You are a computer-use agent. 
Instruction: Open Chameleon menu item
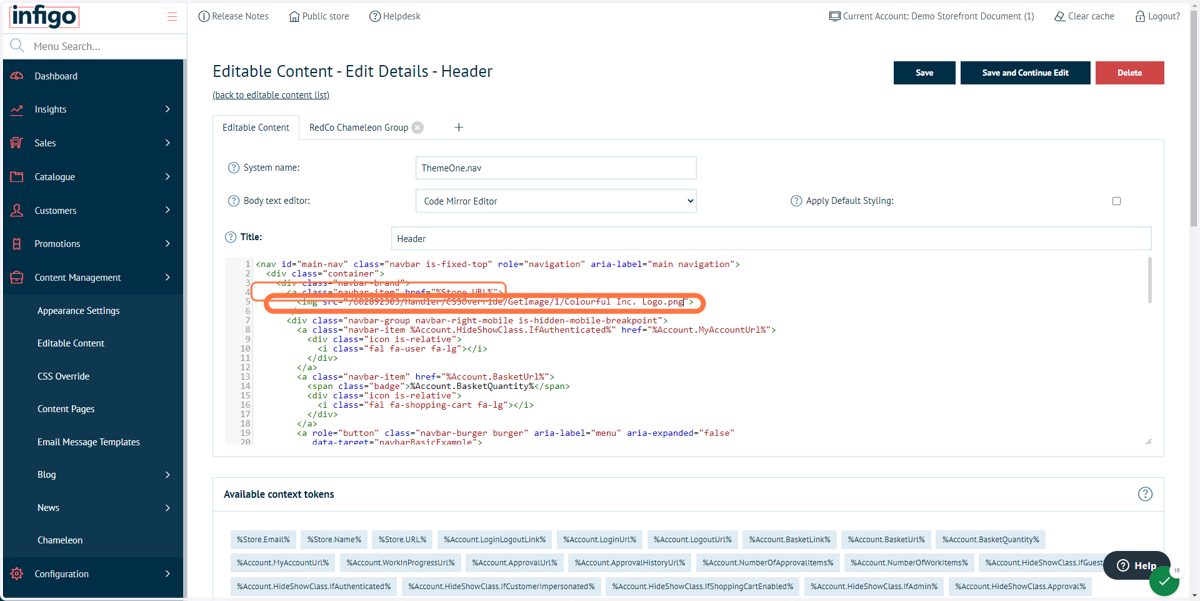pos(60,540)
